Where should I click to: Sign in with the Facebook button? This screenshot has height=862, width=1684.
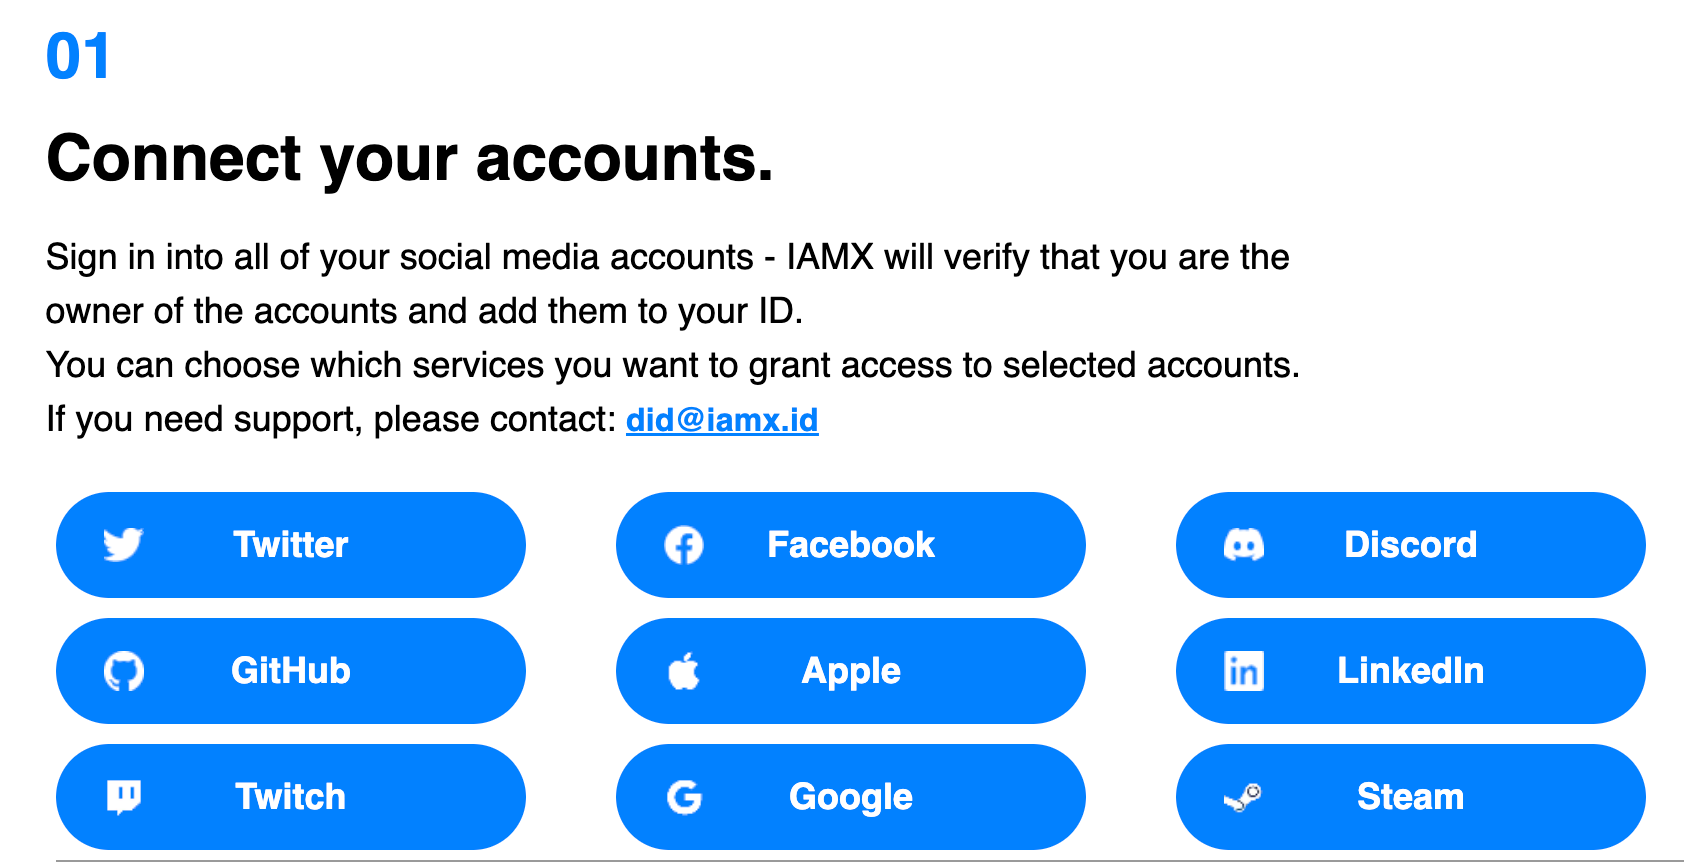pyautogui.click(x=851, y=545)
